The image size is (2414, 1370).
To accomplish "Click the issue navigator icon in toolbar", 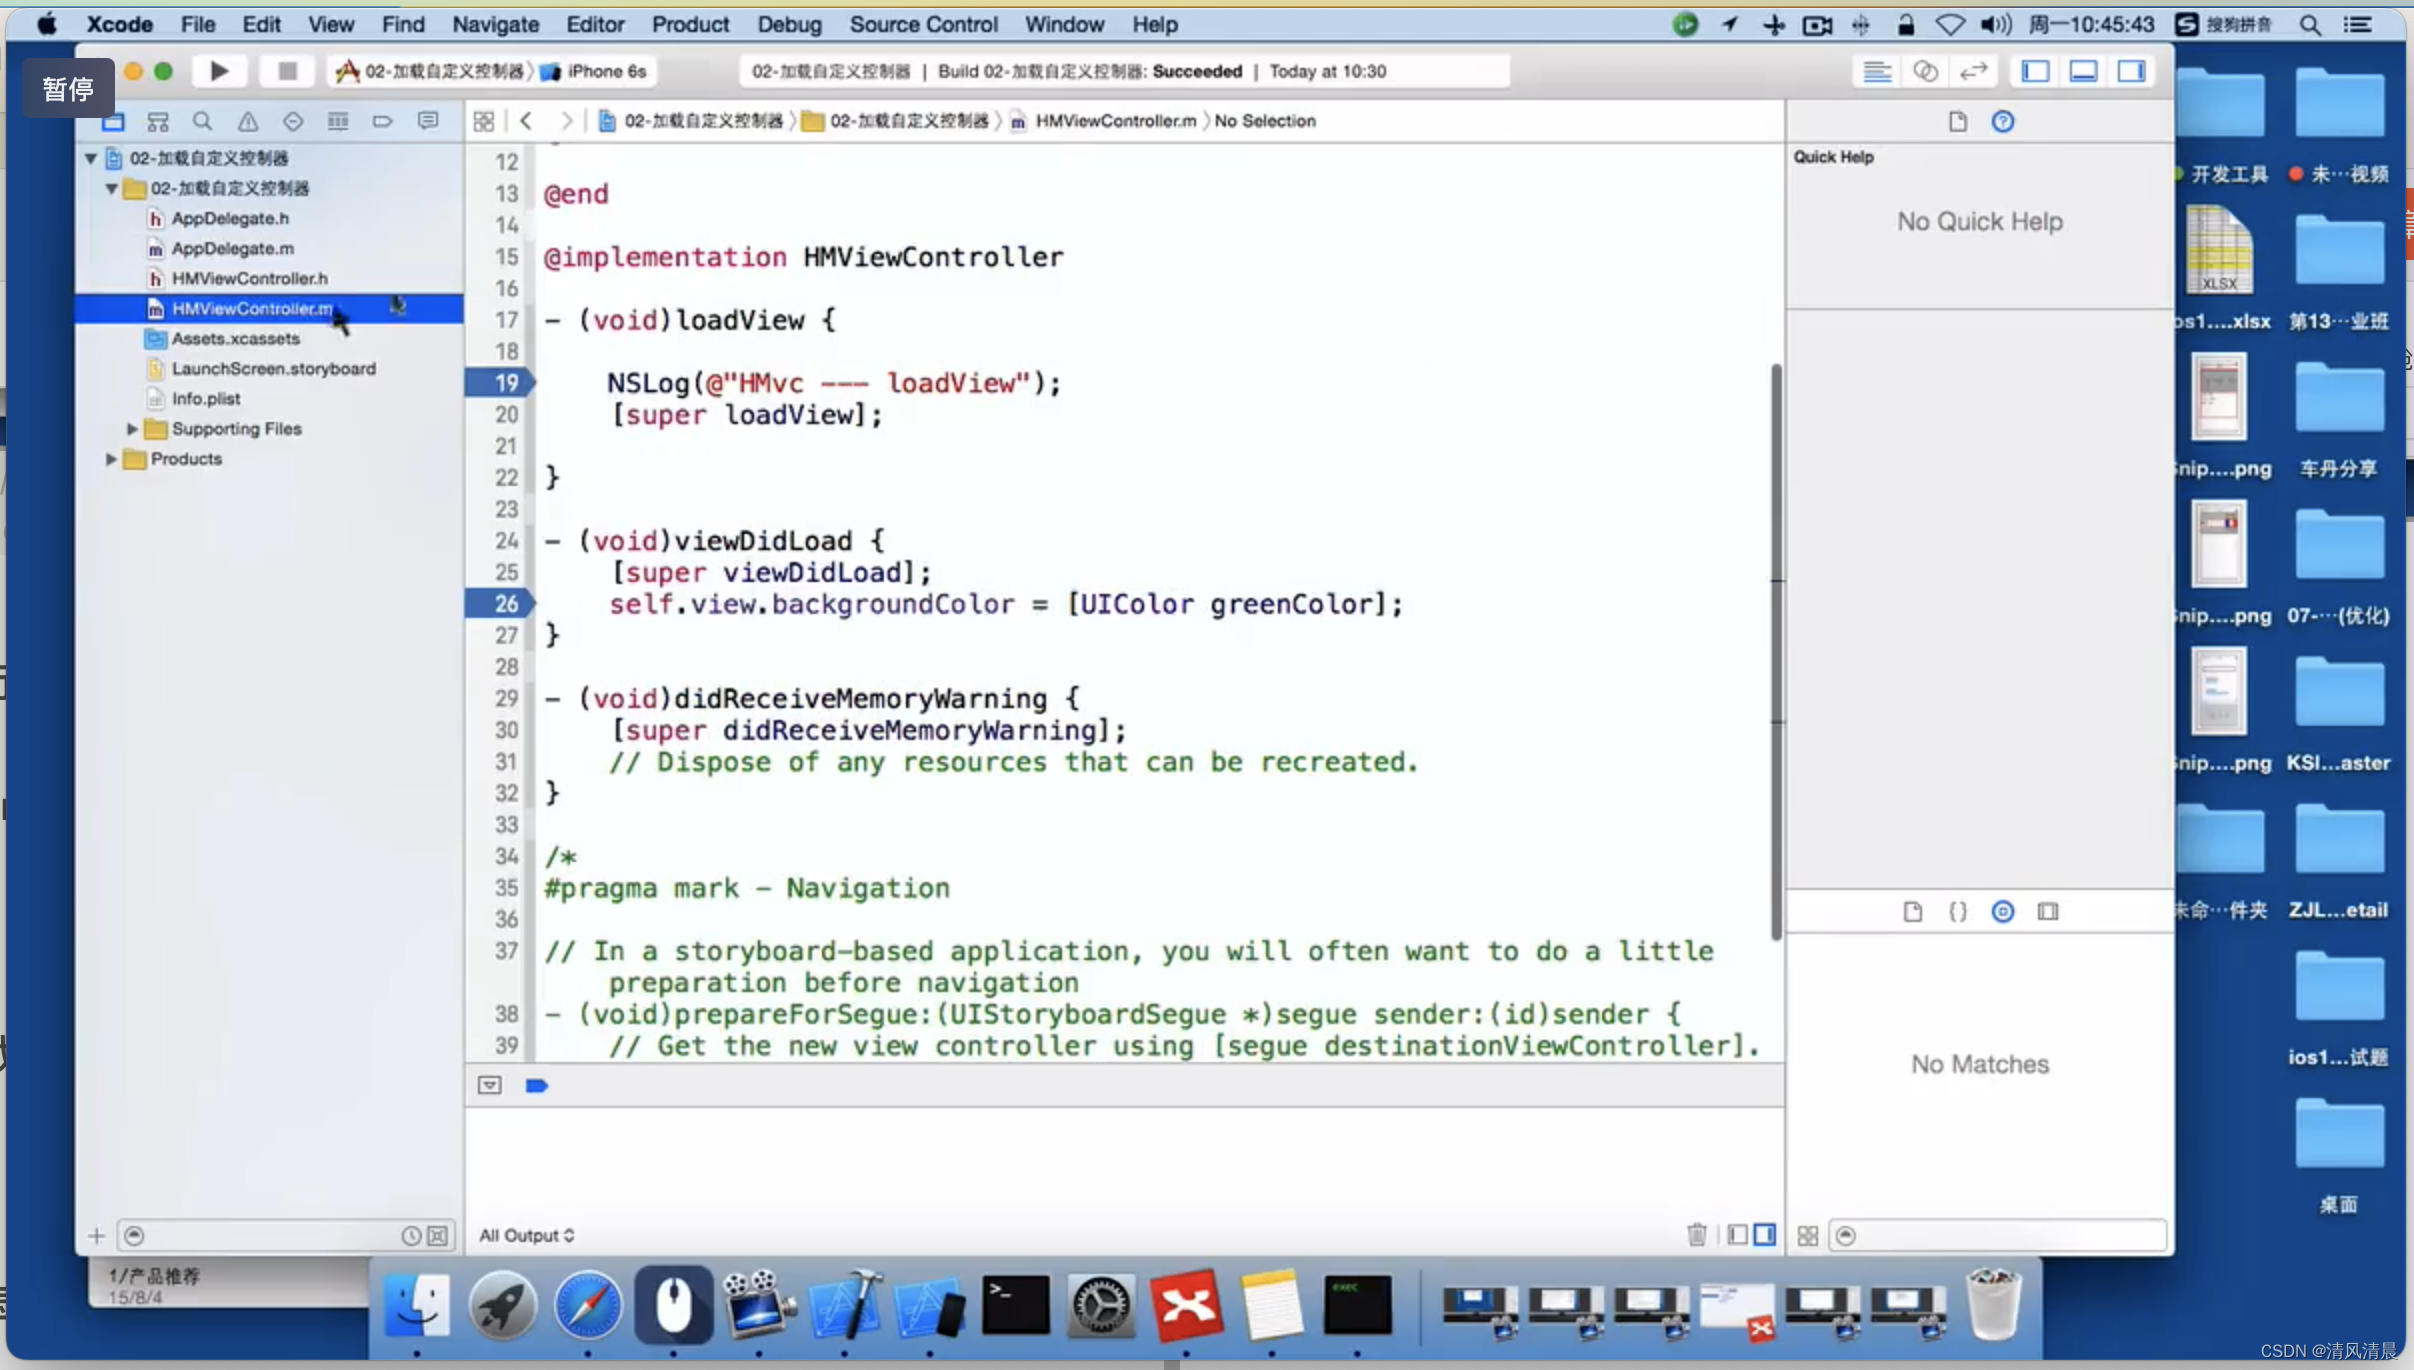I will (244, 119).
